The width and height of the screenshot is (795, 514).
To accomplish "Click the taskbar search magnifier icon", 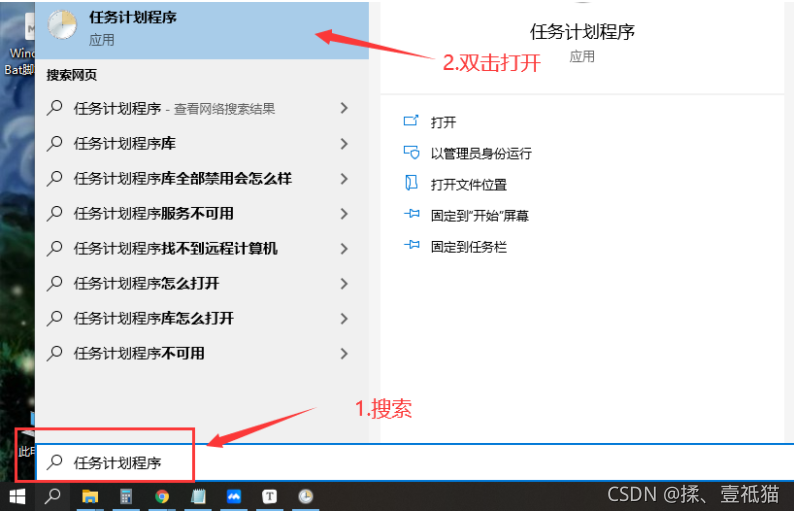I will [x=52, y=496].
